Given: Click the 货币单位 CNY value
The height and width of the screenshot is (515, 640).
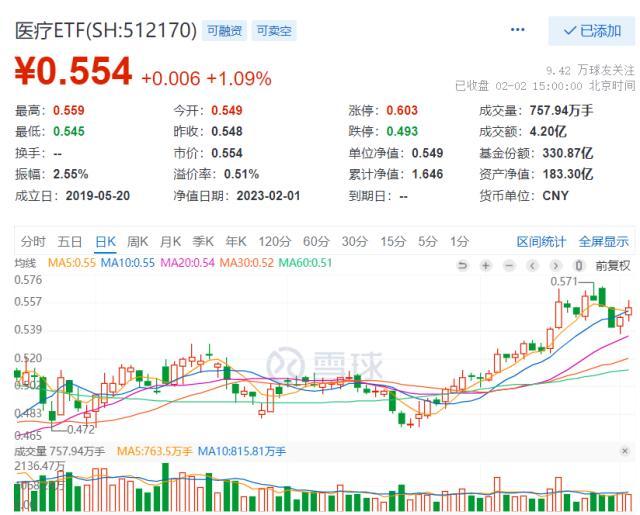Looking at the screenshot, I should [x=556, y=196].
